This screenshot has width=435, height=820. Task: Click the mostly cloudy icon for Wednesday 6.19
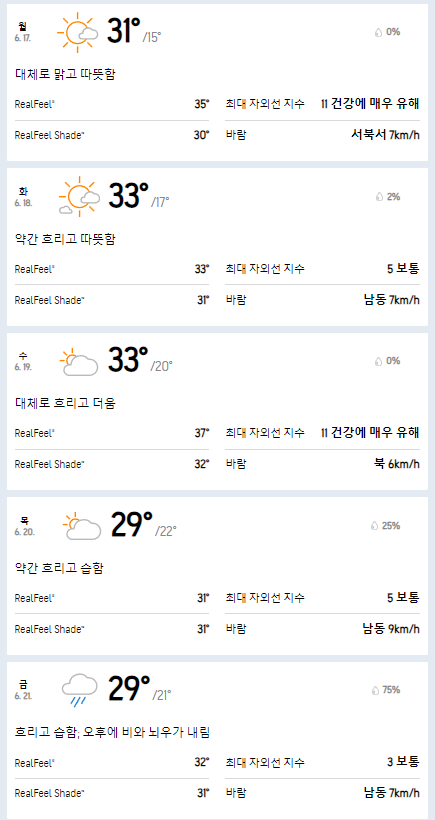coord(79,362)
